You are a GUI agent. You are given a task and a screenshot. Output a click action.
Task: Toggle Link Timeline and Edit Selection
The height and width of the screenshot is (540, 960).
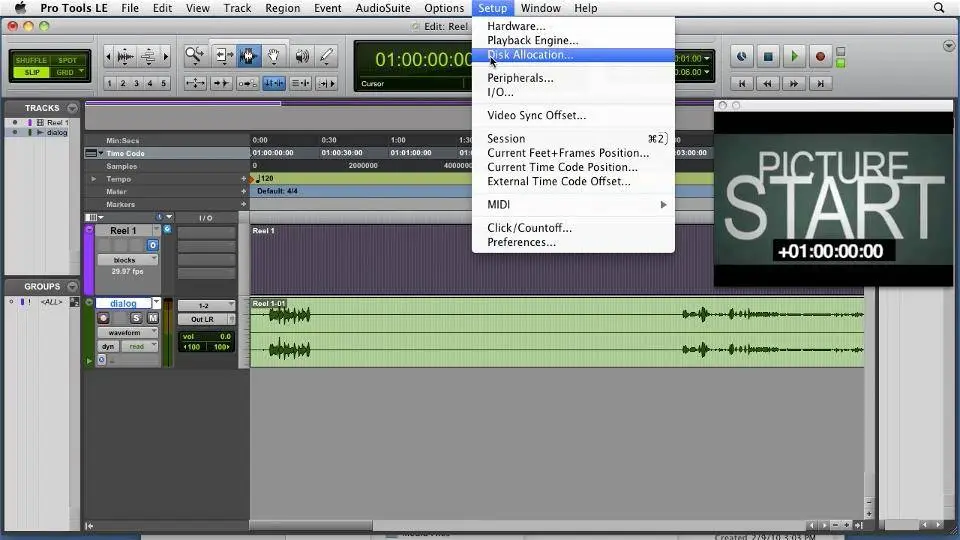click(274, 83)
